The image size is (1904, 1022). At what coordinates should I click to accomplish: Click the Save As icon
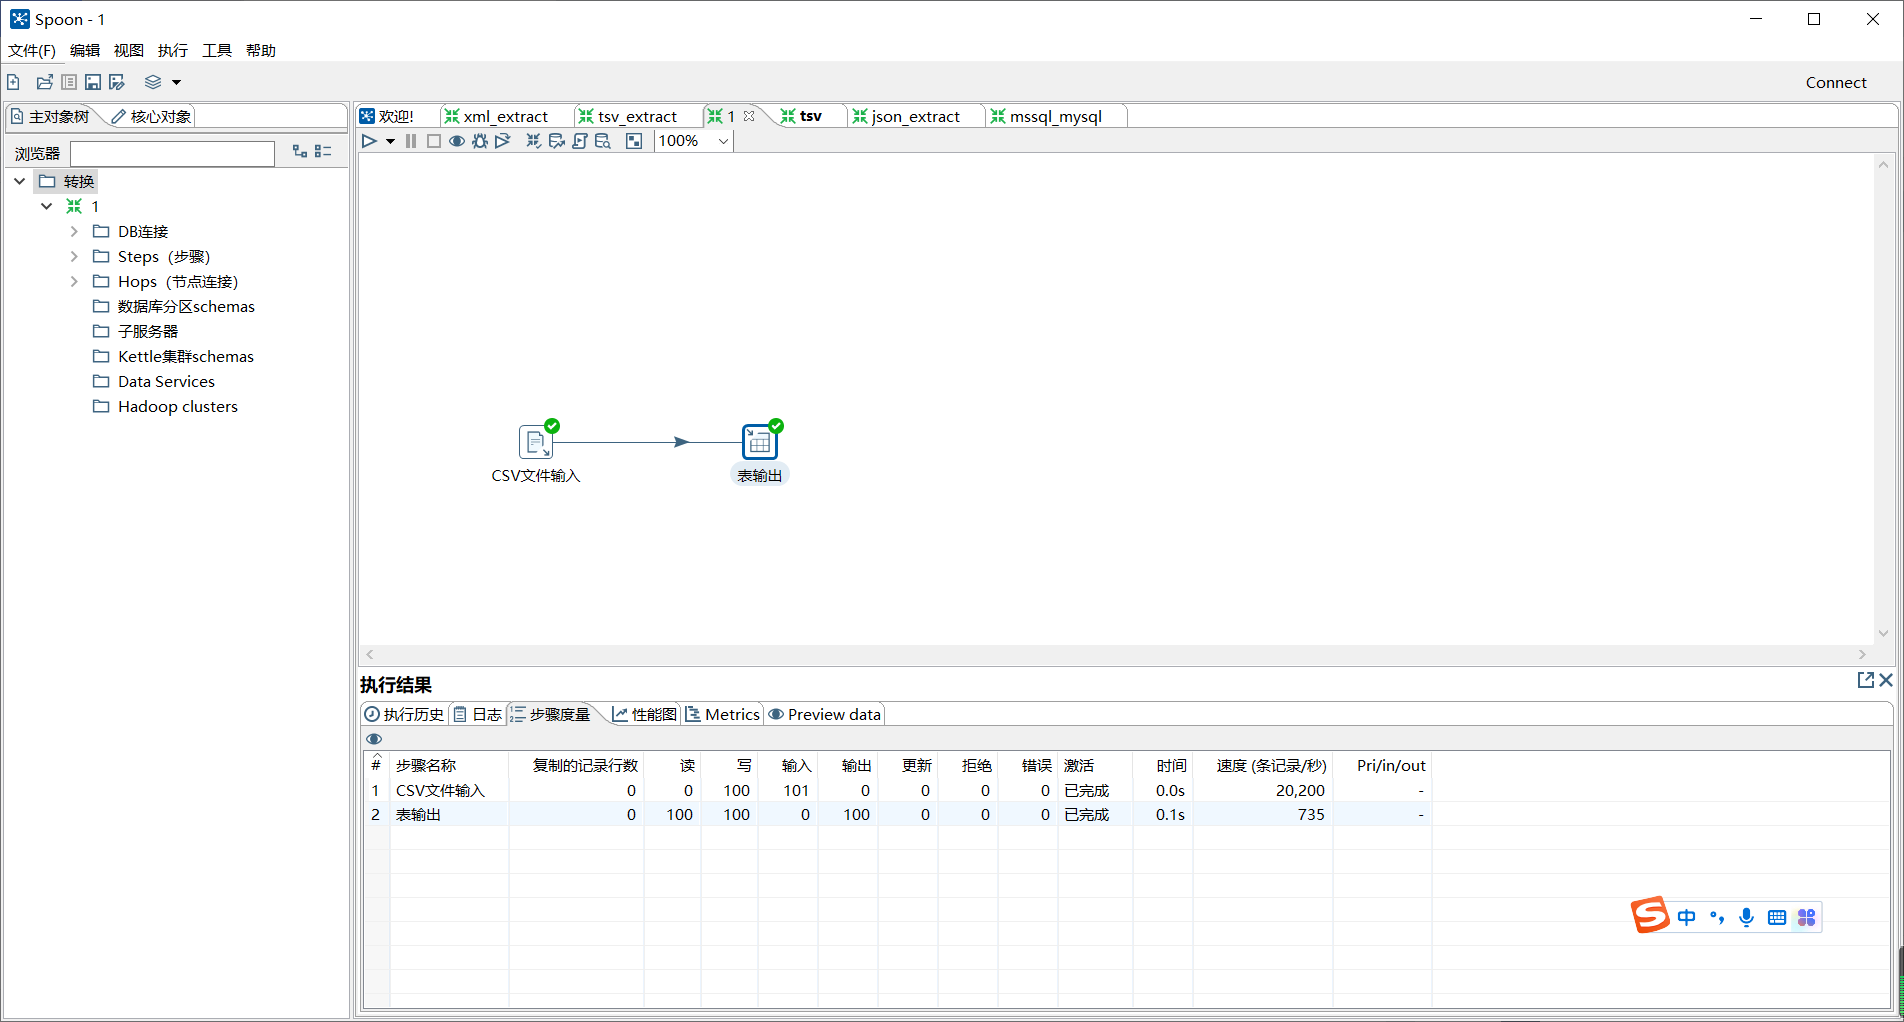click(117, 82)
